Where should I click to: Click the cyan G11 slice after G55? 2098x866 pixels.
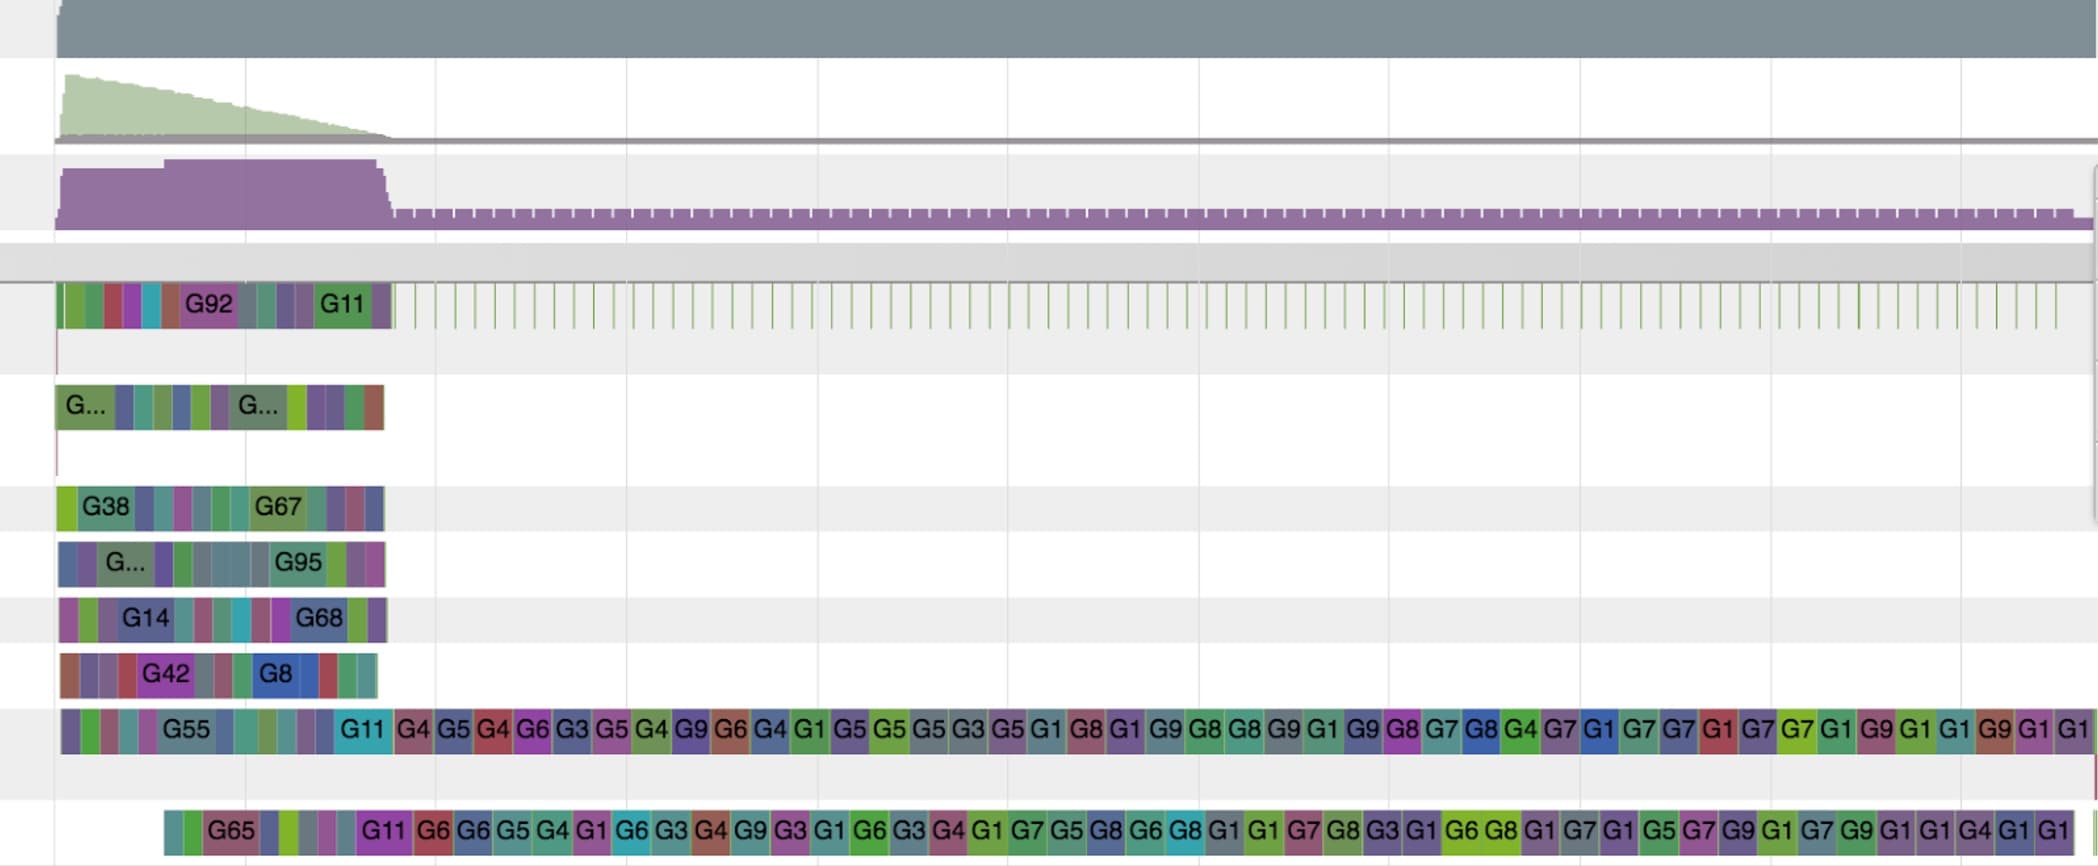[362, 731]
